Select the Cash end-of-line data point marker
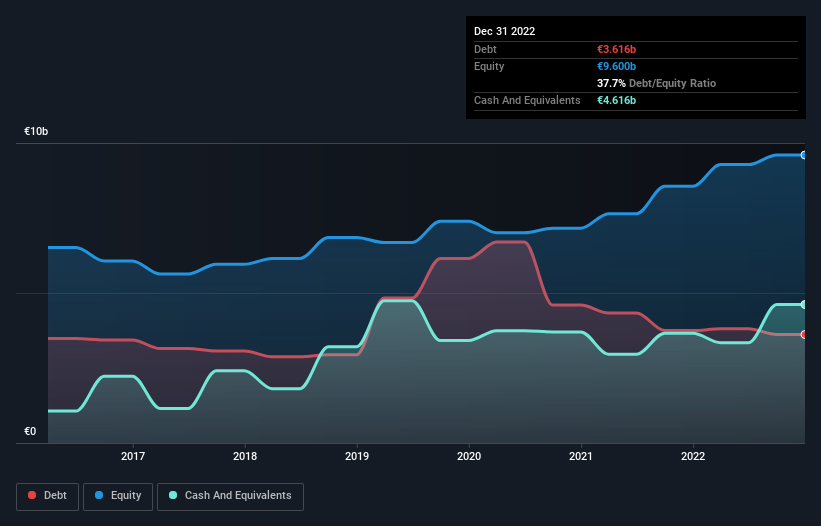Screen dimensions: 821x526 (x=804, y=305)
